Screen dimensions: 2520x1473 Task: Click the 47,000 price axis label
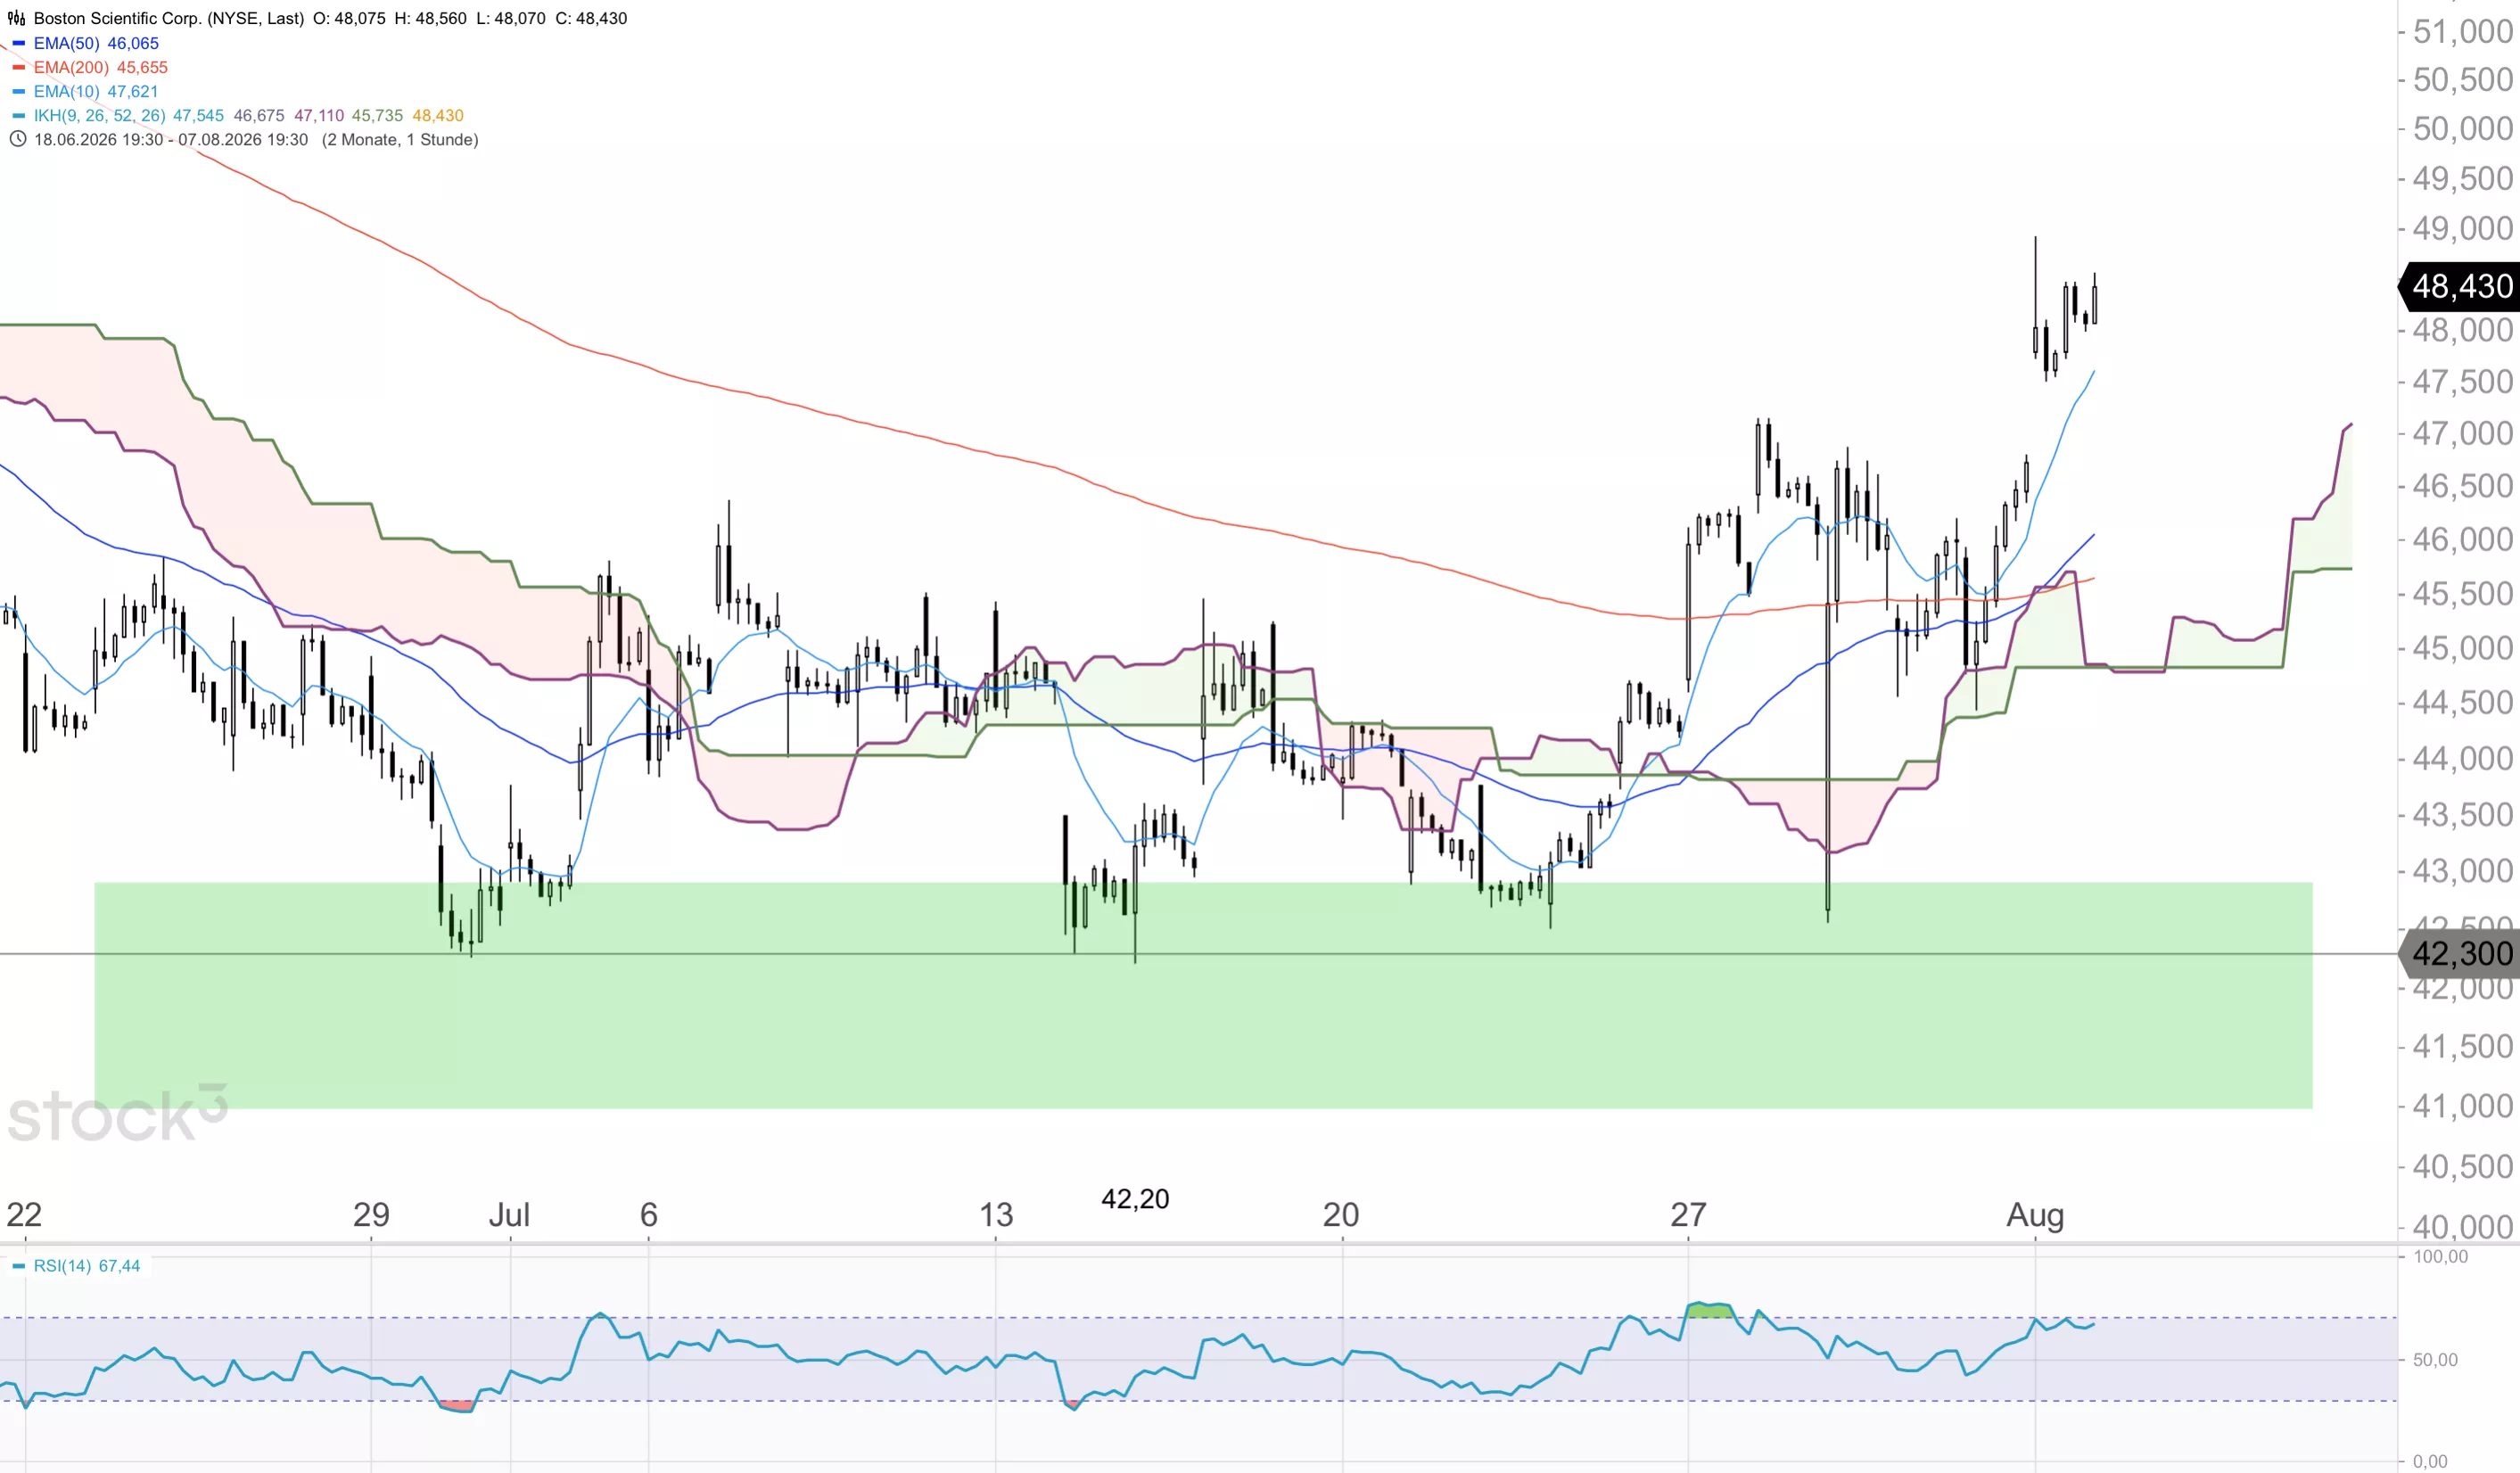pos(2462,433)
